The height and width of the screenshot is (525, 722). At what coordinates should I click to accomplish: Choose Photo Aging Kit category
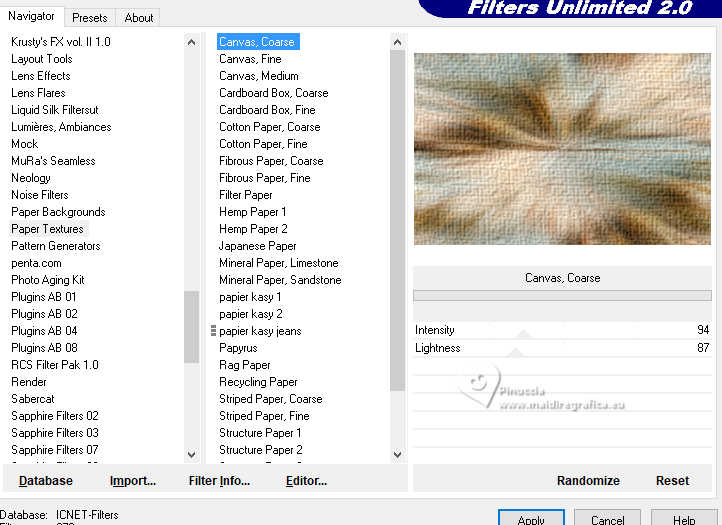click(x=48, y=280)
